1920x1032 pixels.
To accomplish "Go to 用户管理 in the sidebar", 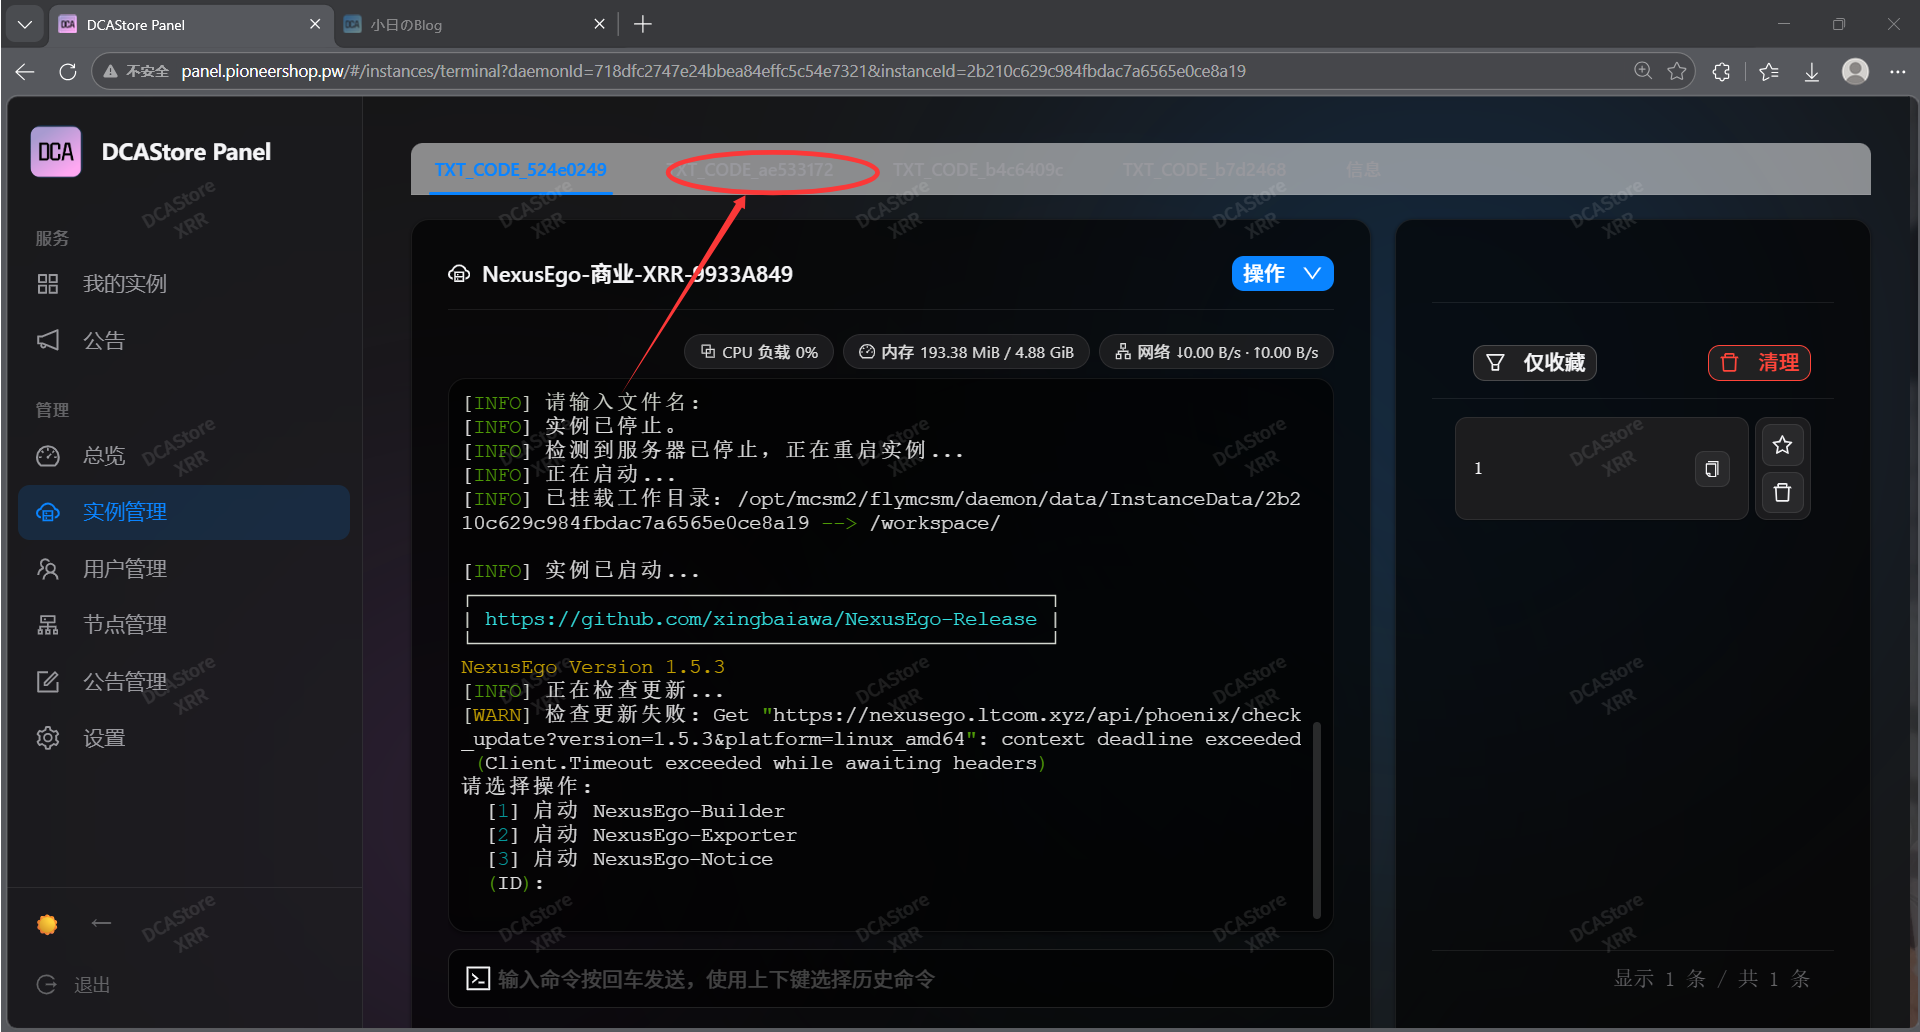I will 124,569.
